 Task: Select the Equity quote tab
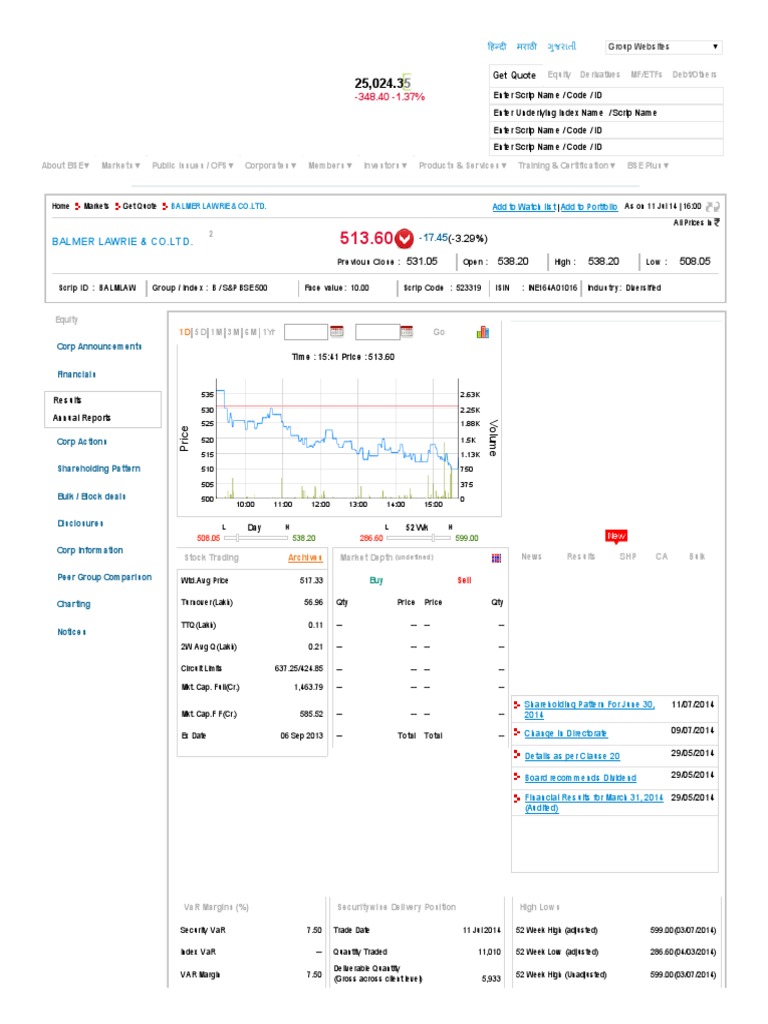coord(559,75)
